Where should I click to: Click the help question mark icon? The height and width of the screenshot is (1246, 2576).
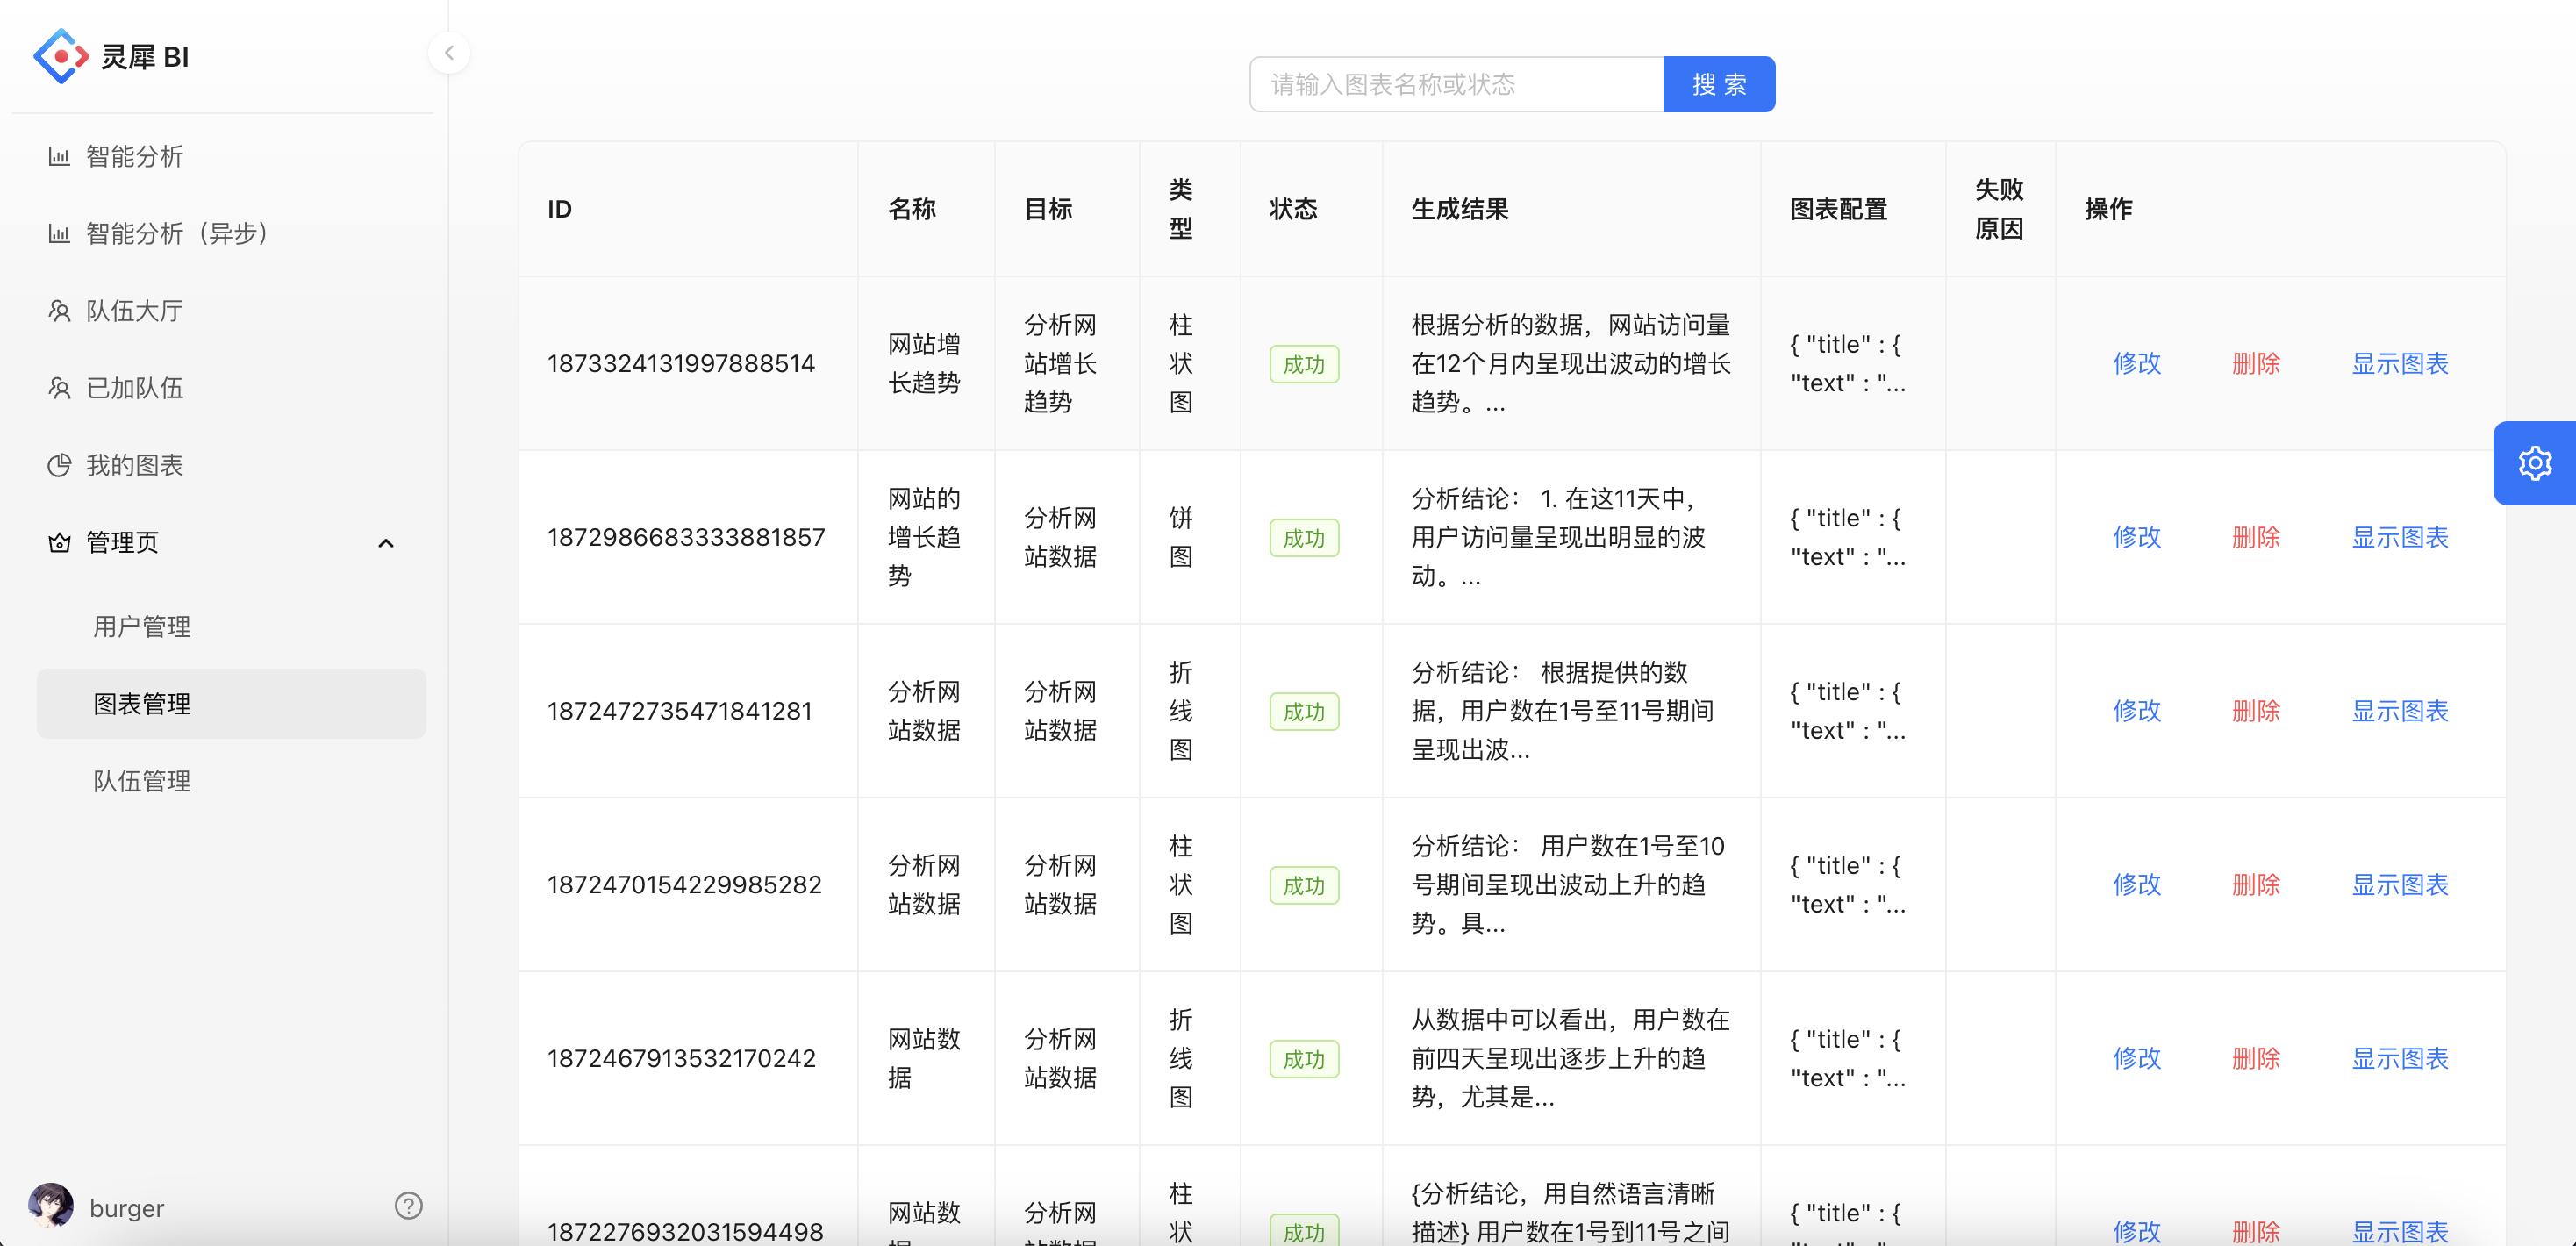coord(409,1206)
